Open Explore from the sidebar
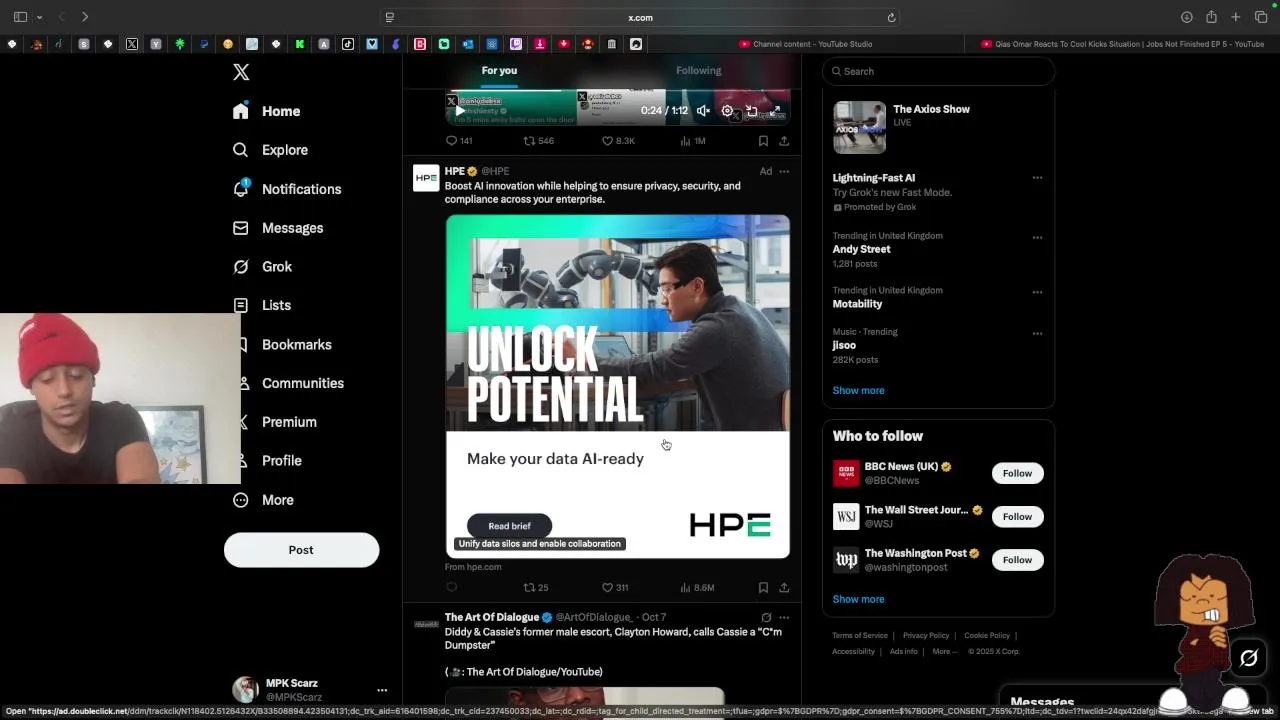 pyautogui.click(x=270, y=150)
